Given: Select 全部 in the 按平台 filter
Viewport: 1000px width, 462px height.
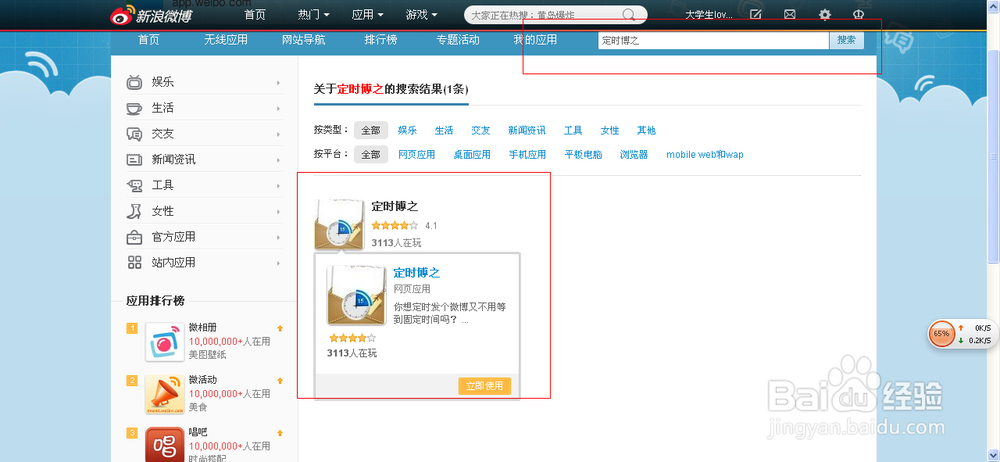Looking at the screenshot, I should click(371, 154).
